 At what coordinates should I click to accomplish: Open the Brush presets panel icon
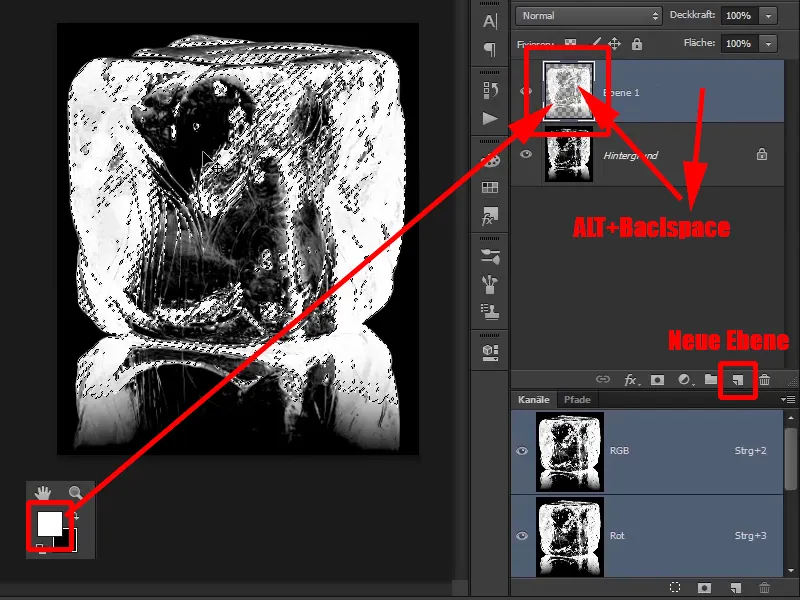(x=490, y=285)
